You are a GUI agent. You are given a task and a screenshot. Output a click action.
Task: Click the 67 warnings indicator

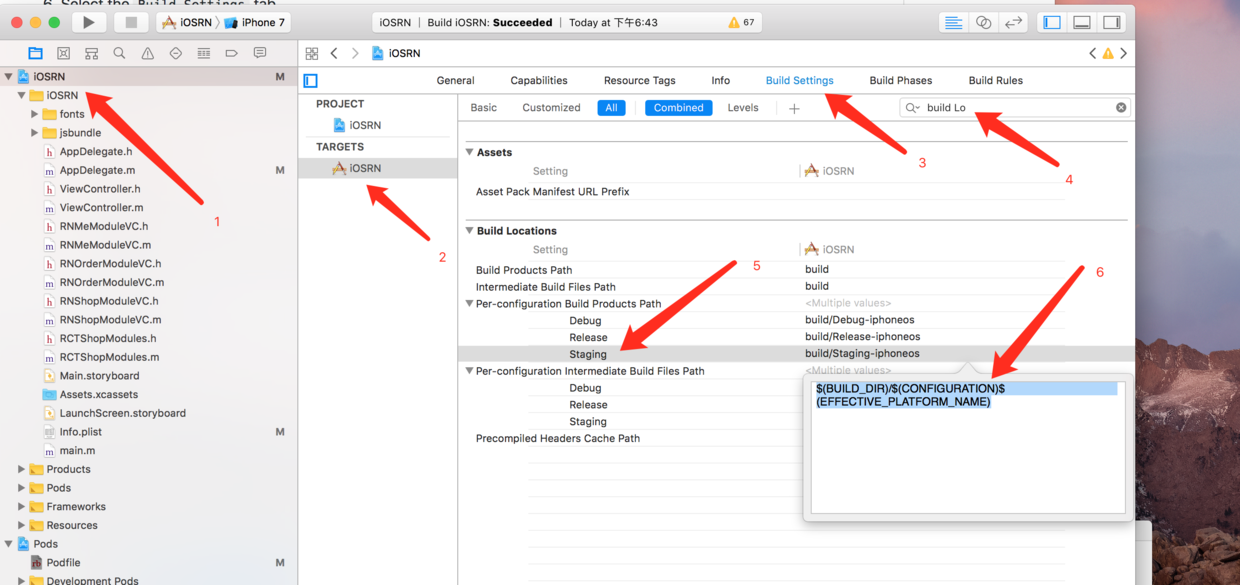741,22
